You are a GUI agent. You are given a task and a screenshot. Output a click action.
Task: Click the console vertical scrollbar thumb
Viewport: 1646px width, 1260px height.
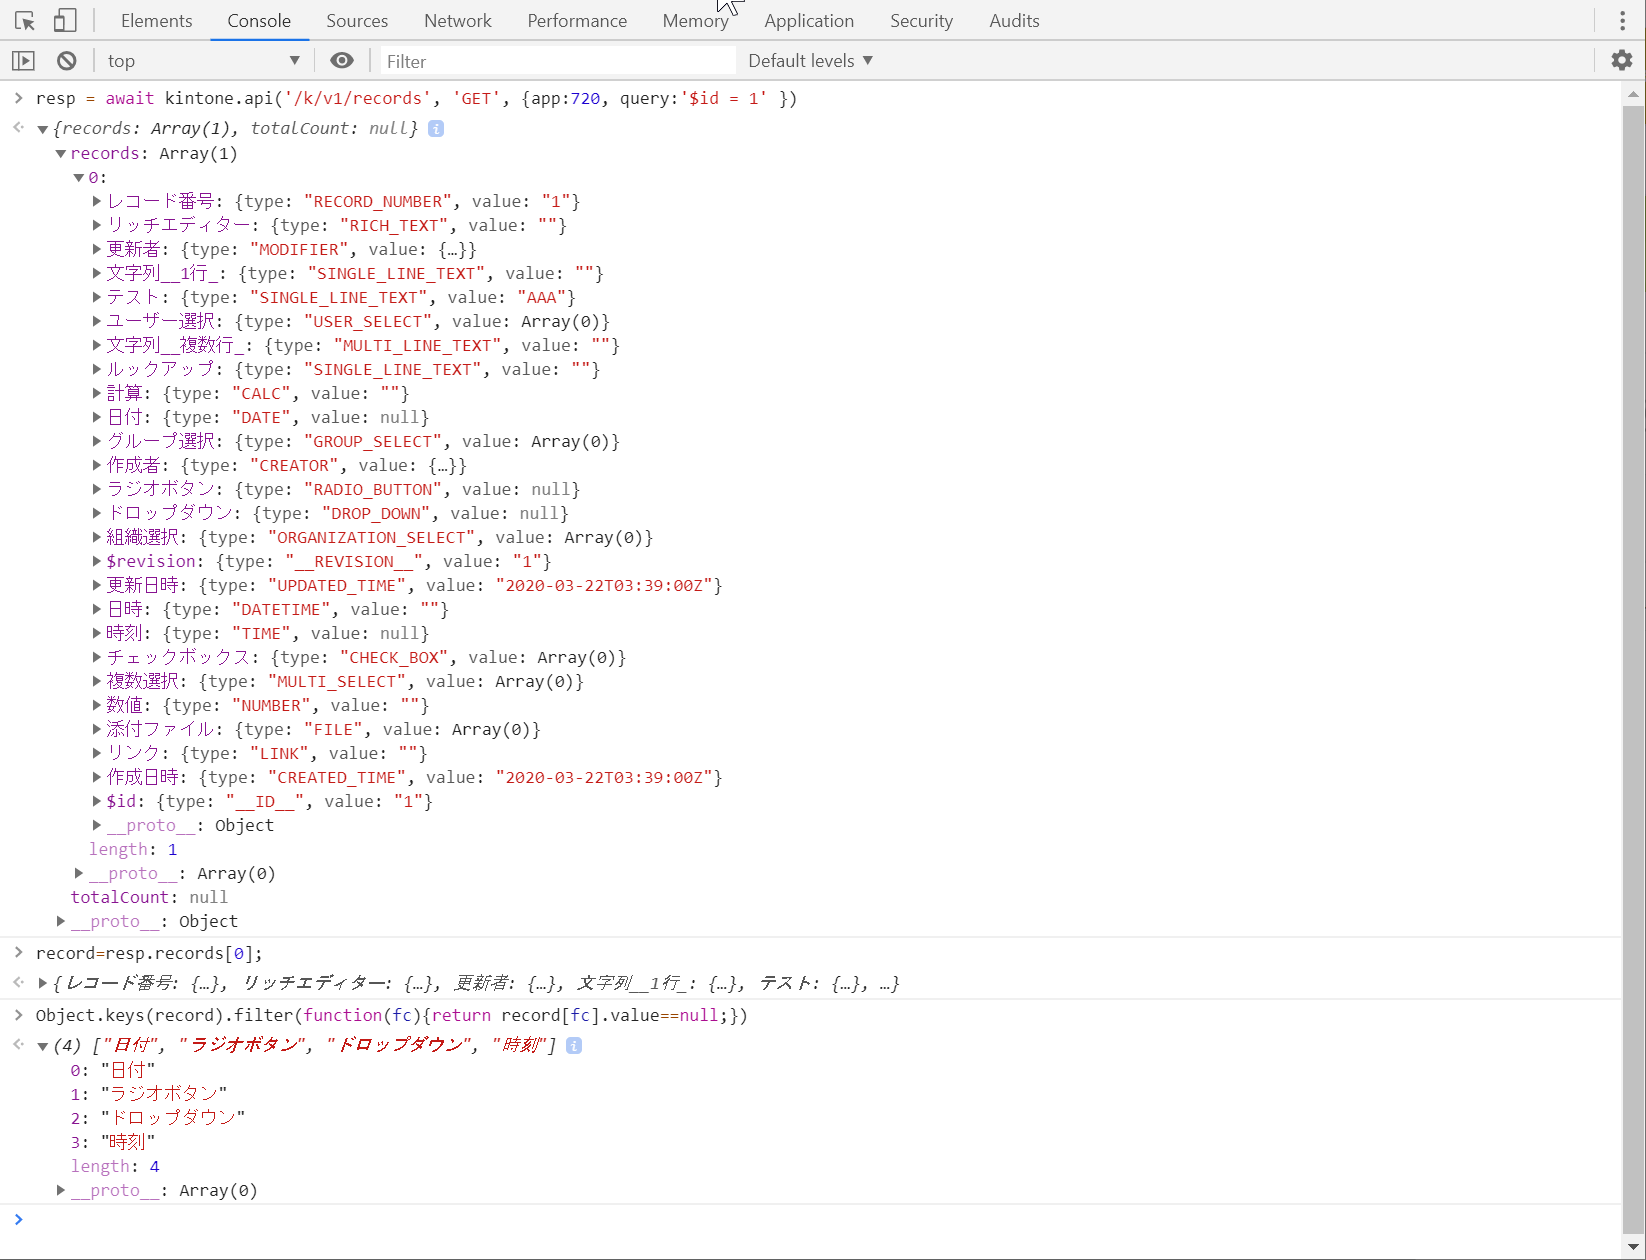click(1633, 670)
